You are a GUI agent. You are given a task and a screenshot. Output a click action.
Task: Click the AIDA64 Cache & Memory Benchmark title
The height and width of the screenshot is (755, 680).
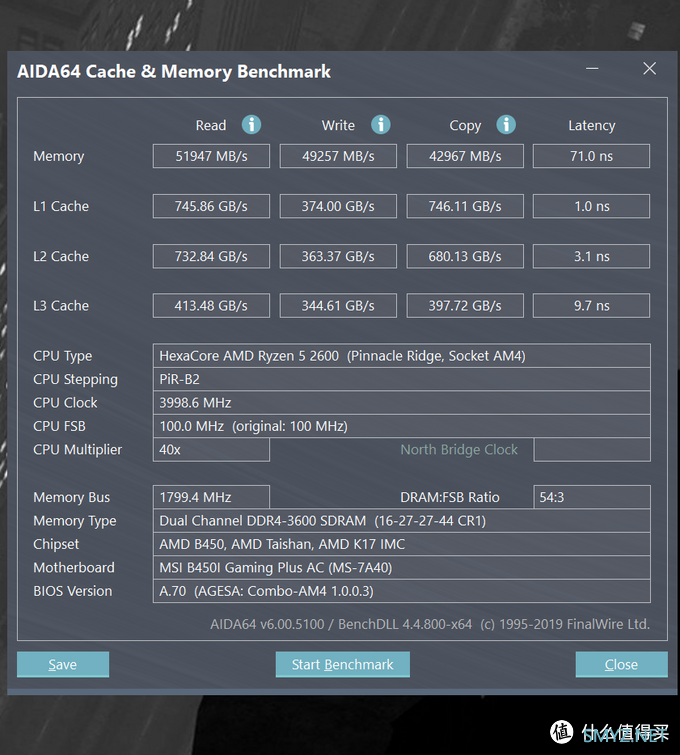point(174,72)
